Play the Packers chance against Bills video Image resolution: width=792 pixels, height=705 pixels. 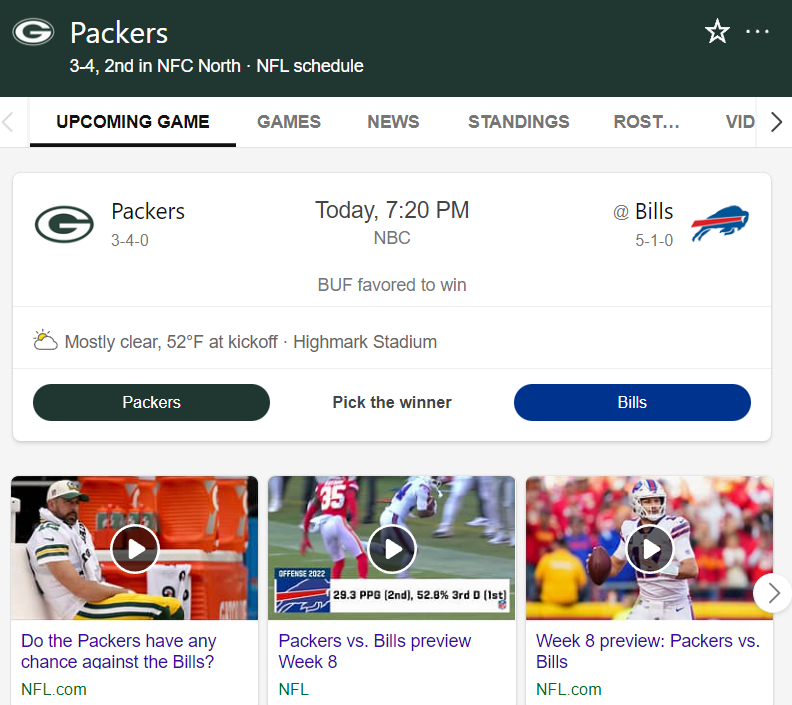point(135,549)
